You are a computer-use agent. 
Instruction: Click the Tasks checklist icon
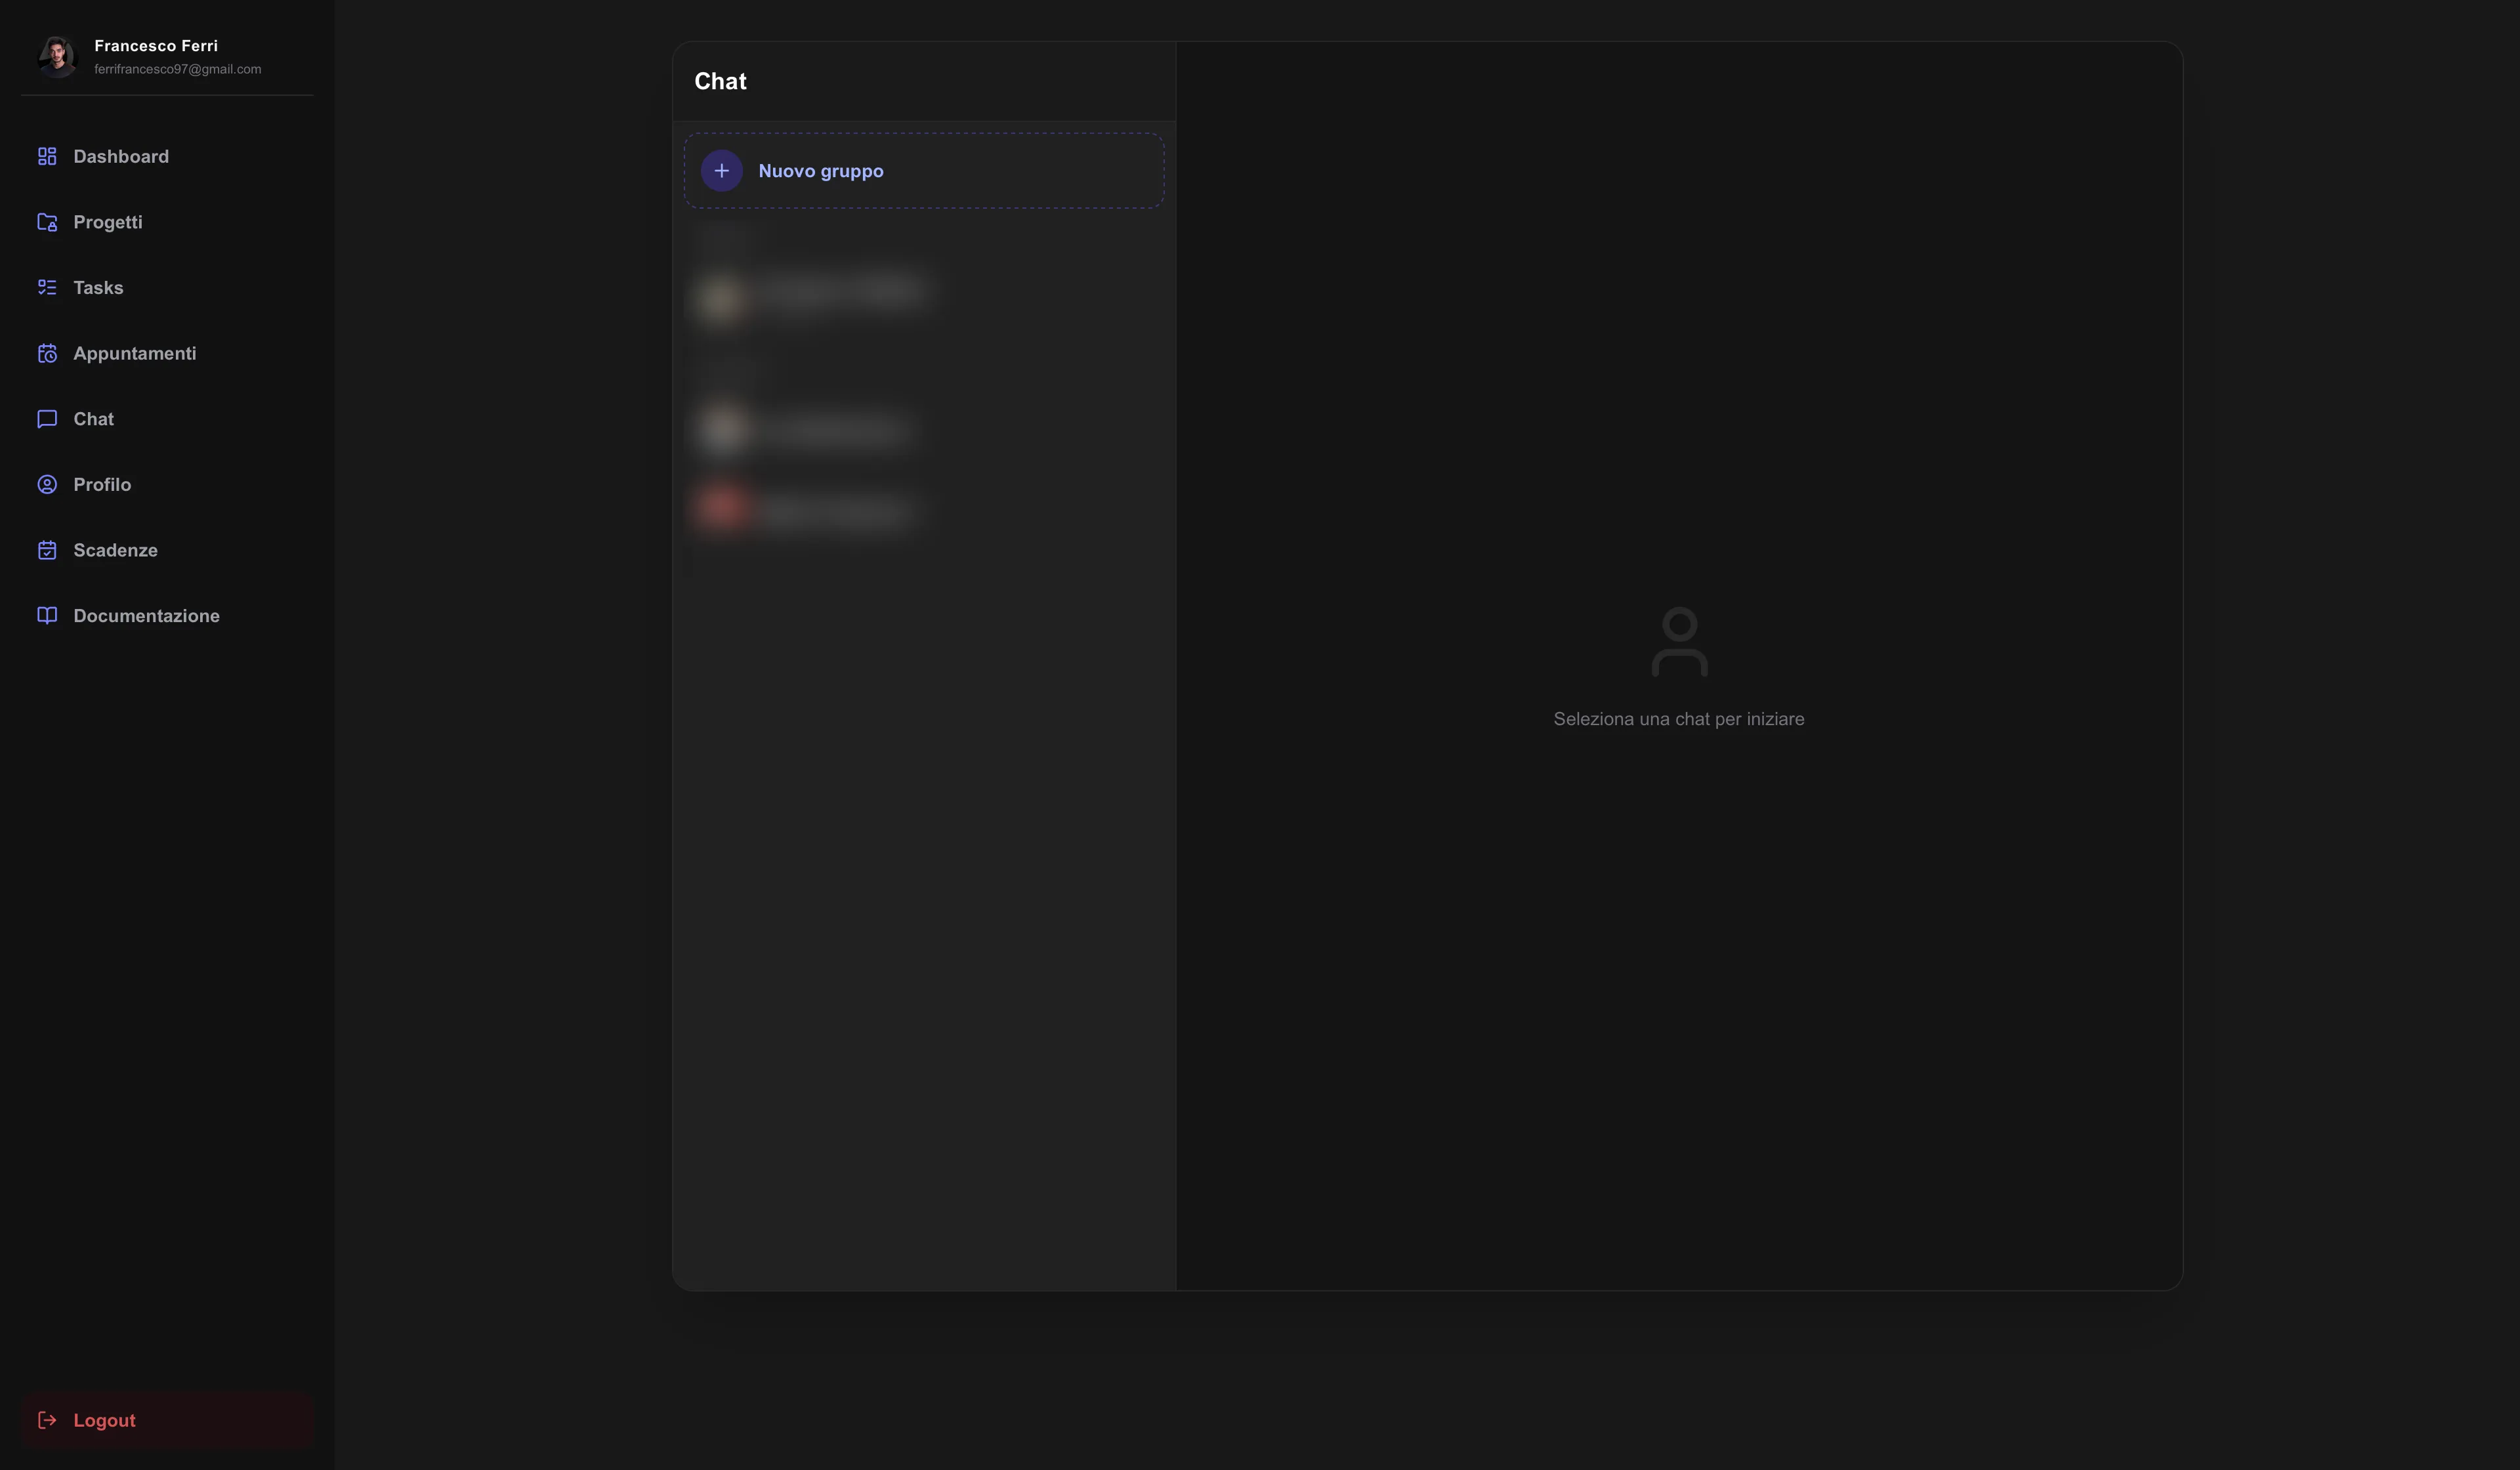coord(47,287)
